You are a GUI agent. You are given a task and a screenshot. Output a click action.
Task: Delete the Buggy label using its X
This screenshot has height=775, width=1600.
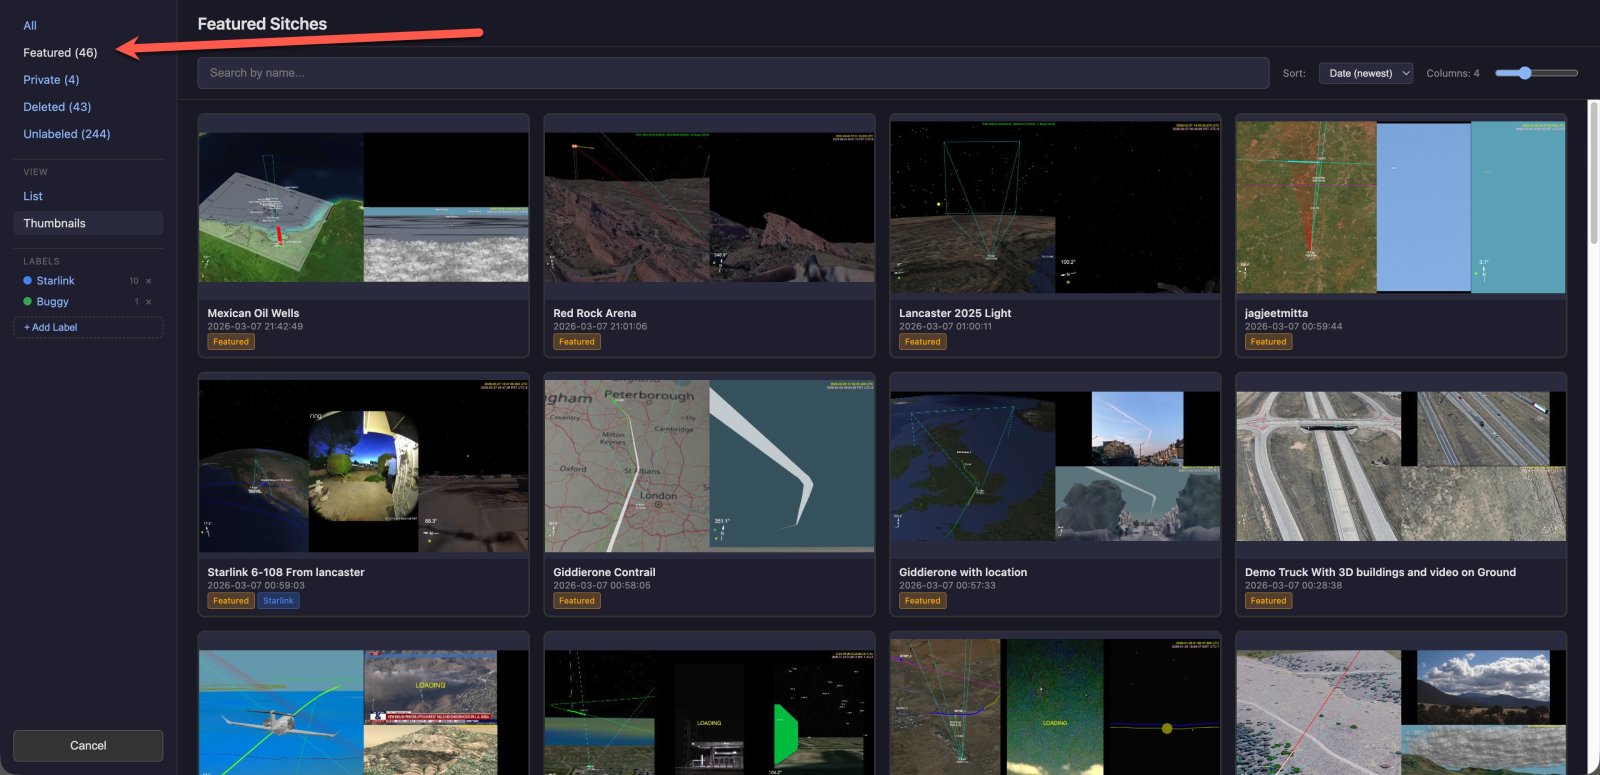coord(149,302)
